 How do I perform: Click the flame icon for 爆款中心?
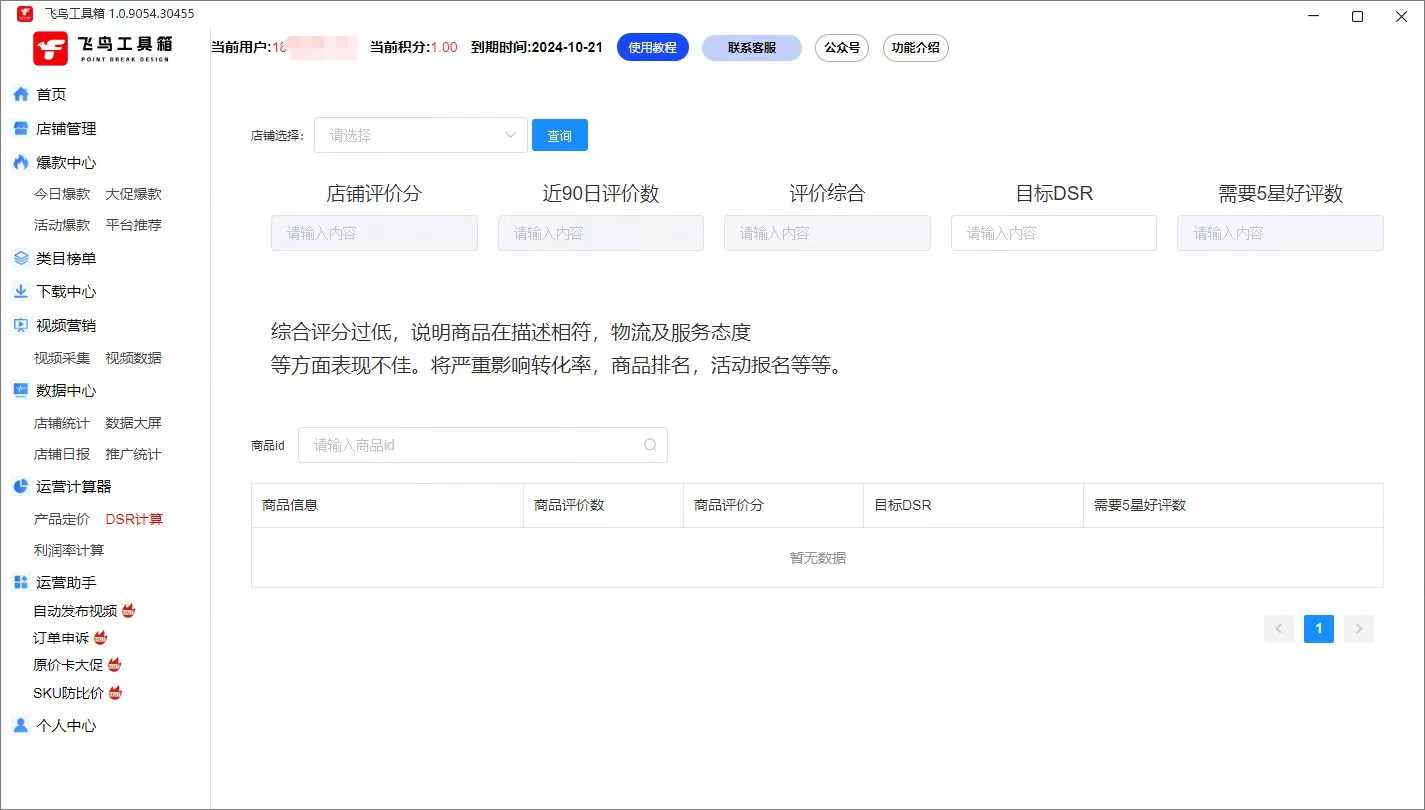[20, 162]
